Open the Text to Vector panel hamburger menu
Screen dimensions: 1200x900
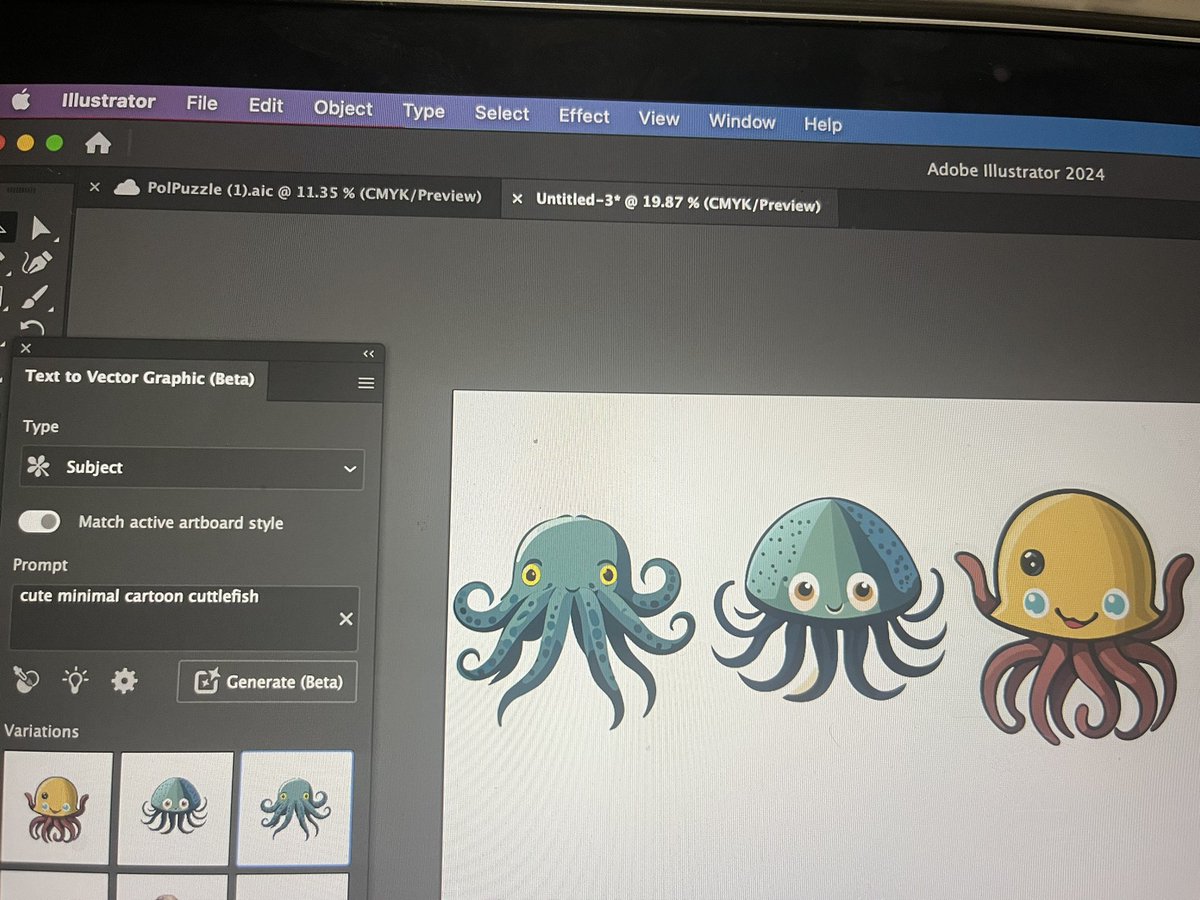tap(366, 383)
